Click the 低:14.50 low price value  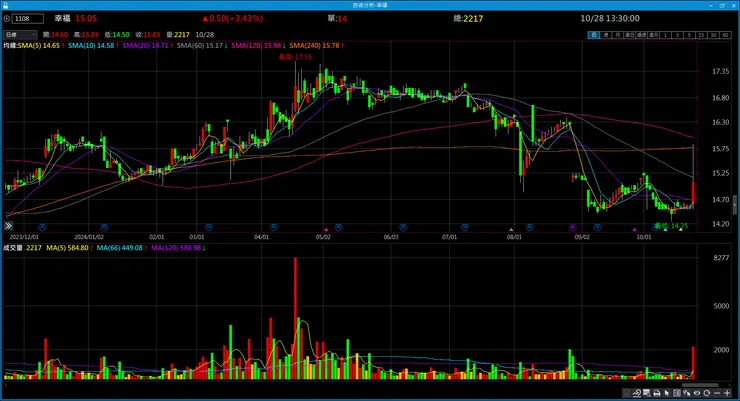click(117, 35)
